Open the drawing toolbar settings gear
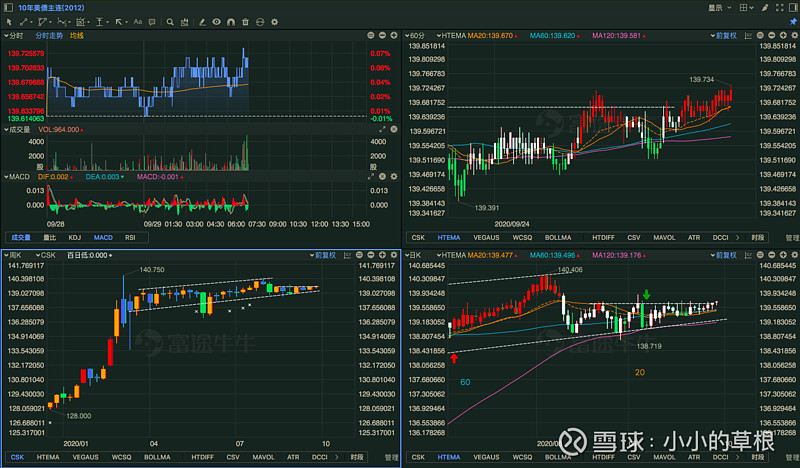 [x=274, y=22]
